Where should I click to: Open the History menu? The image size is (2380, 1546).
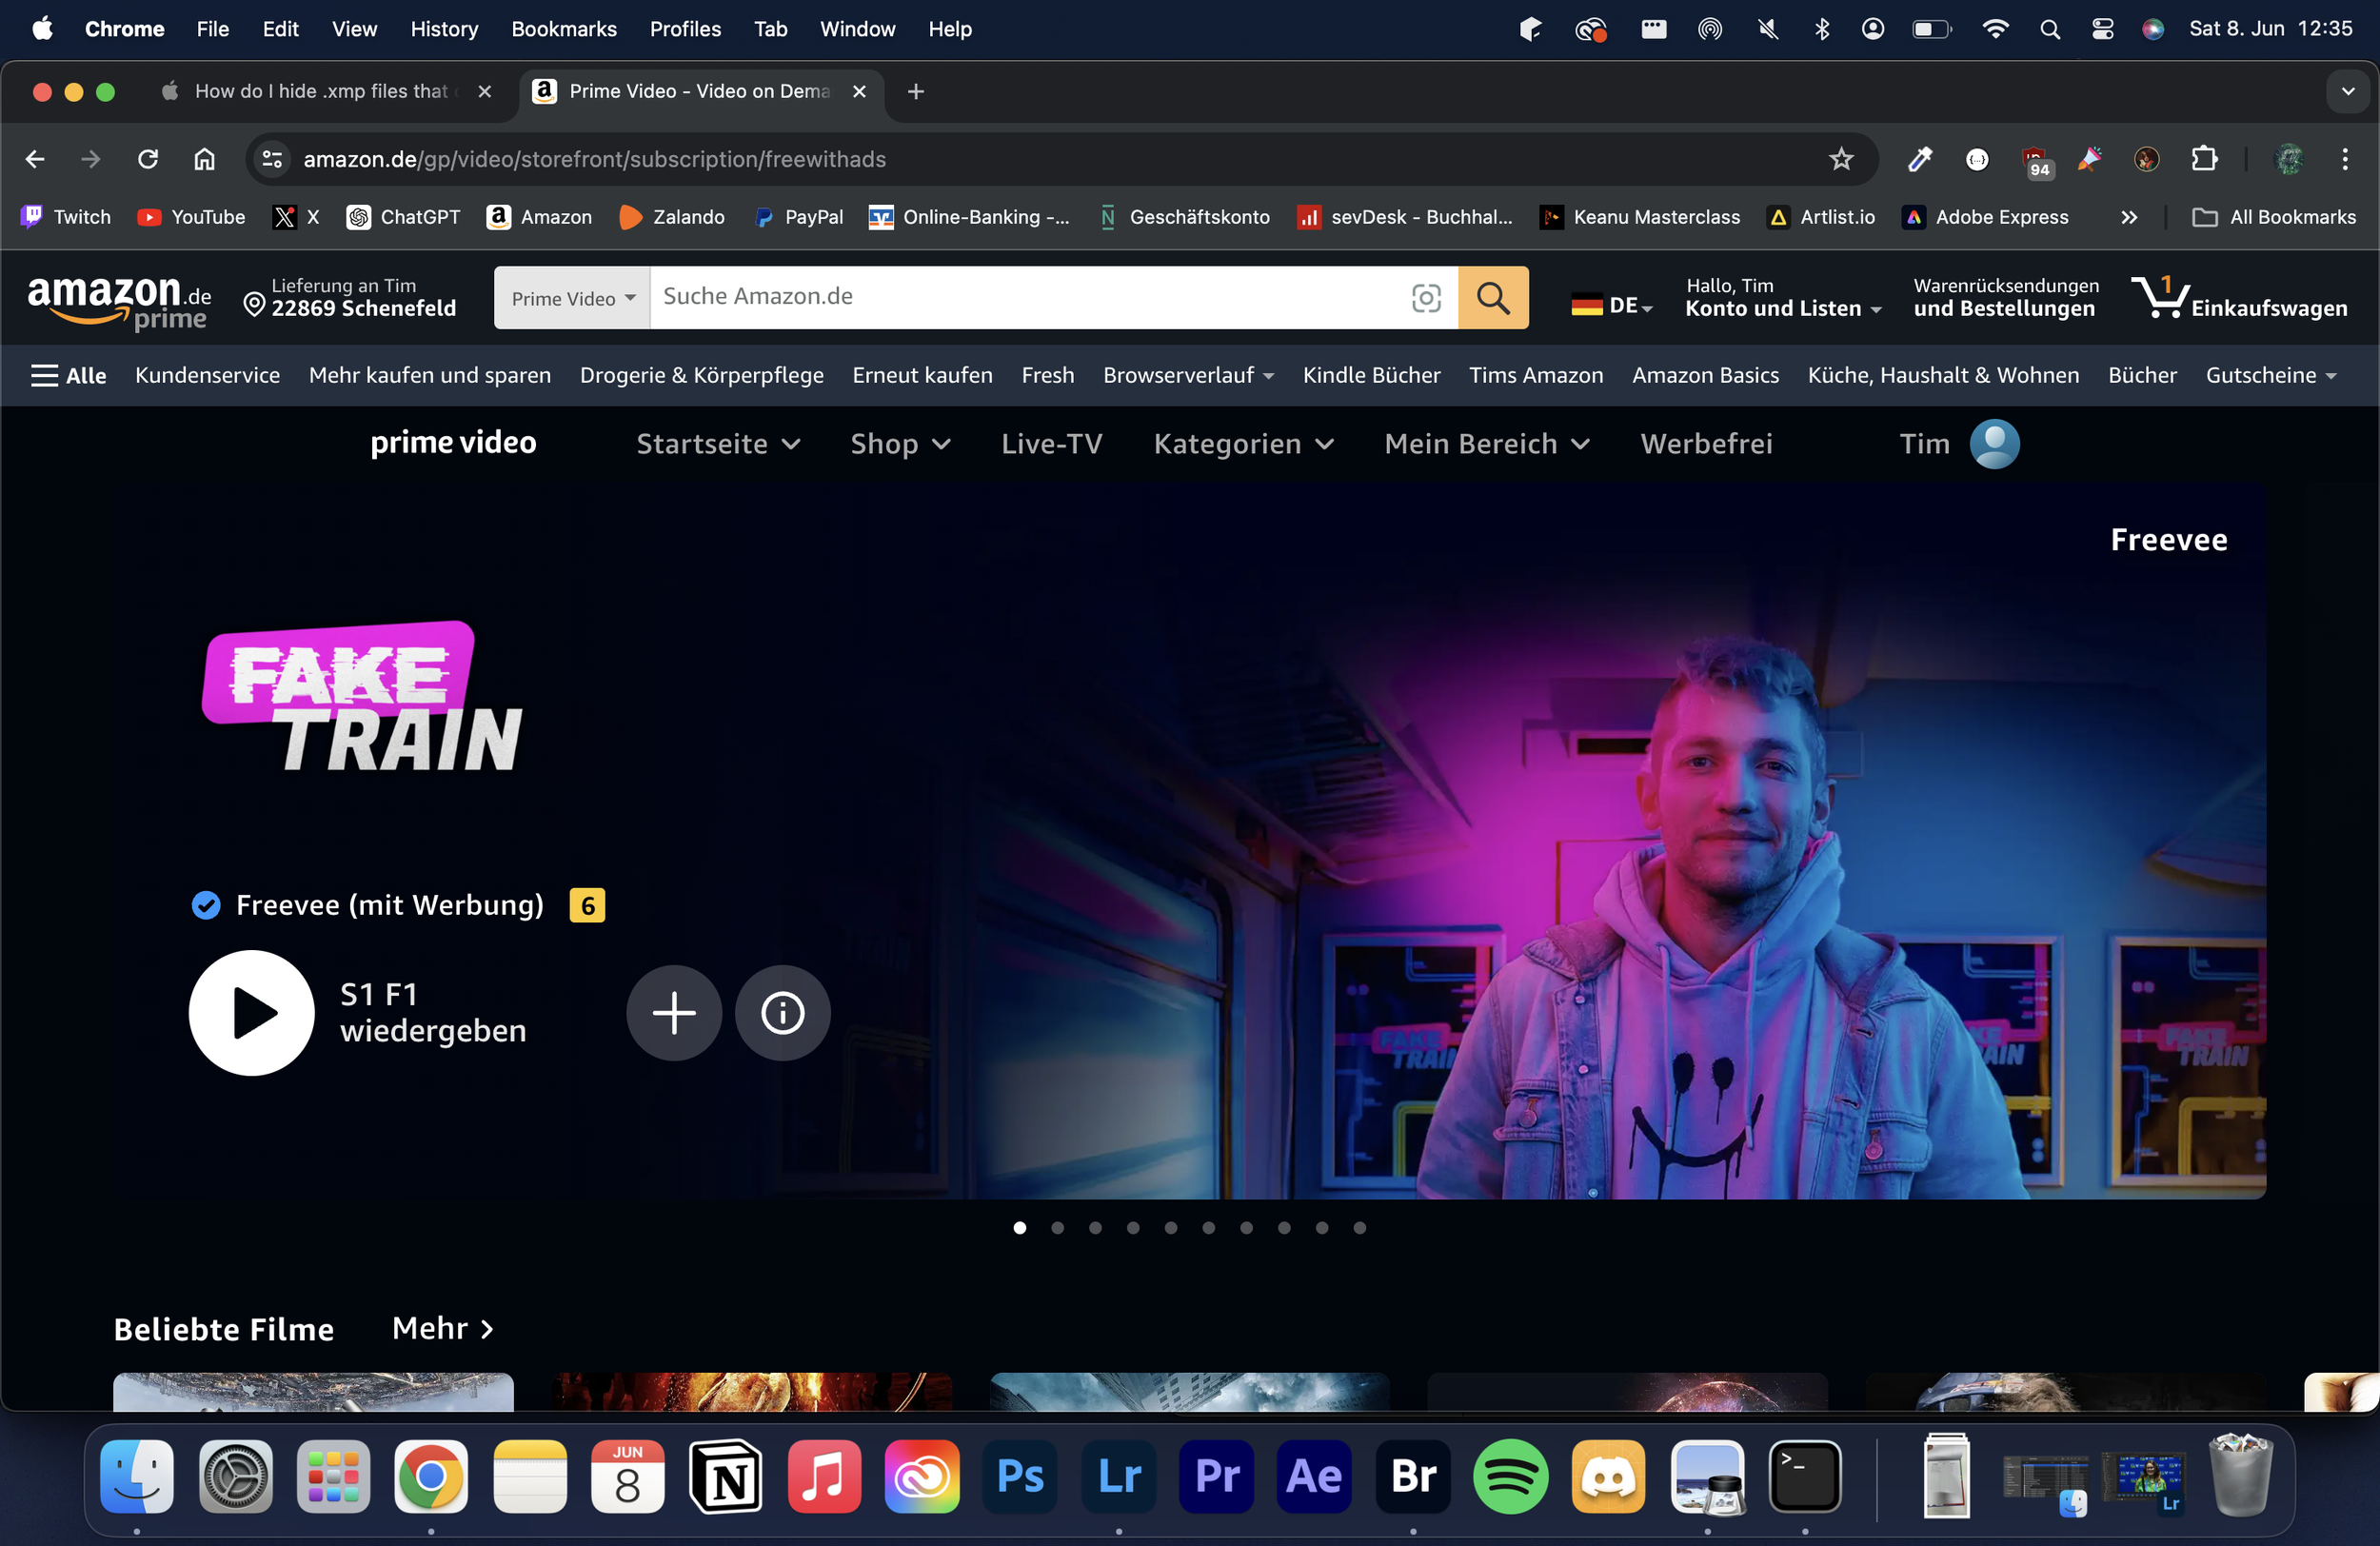444,29
